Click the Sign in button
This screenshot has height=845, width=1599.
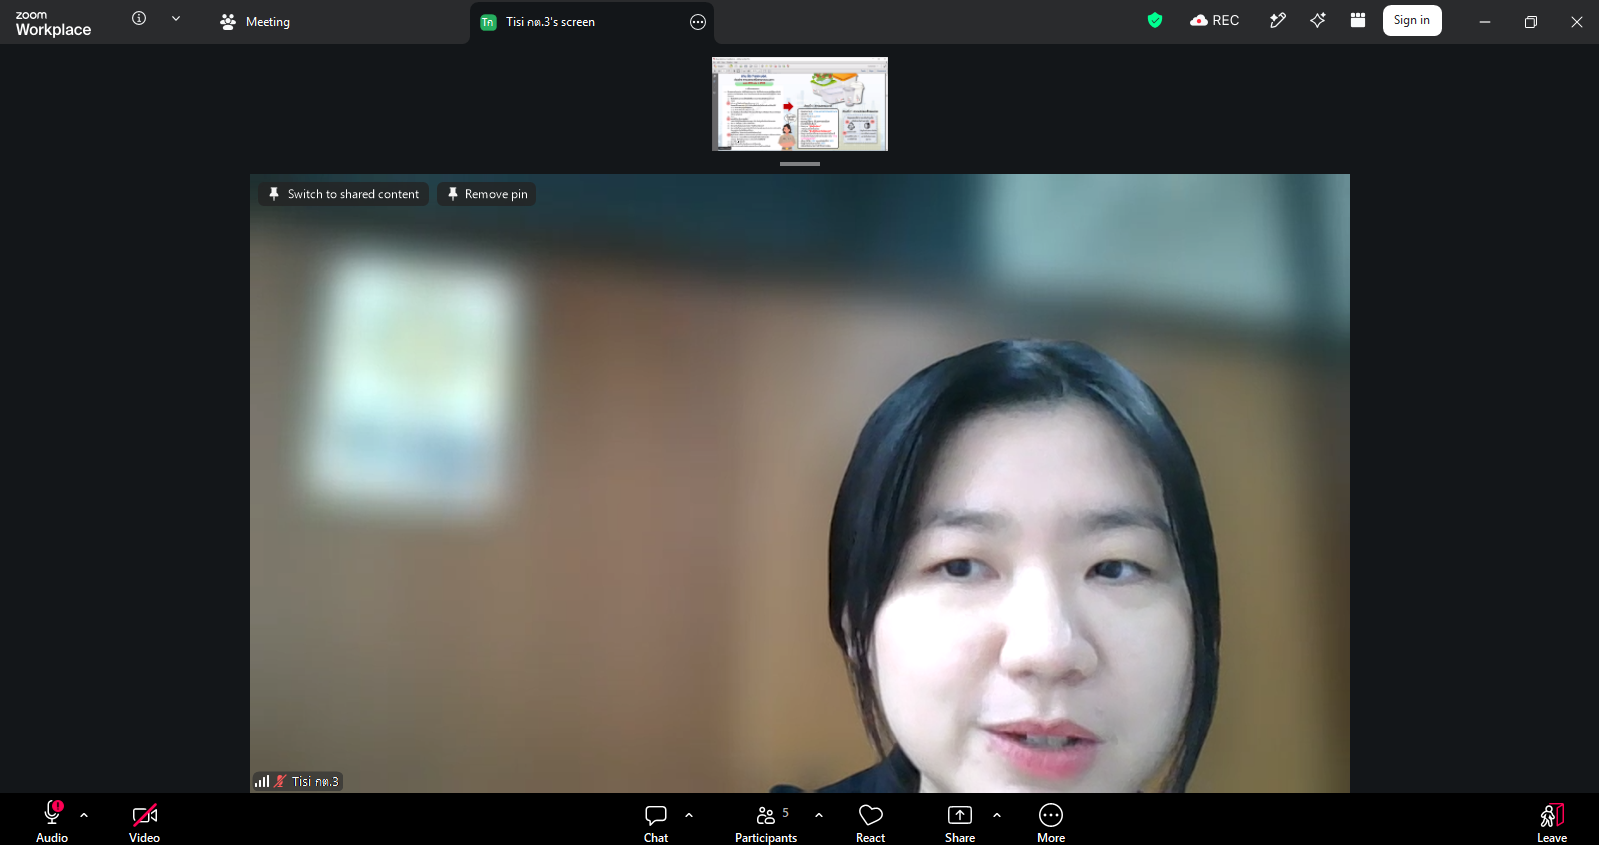1412,20
